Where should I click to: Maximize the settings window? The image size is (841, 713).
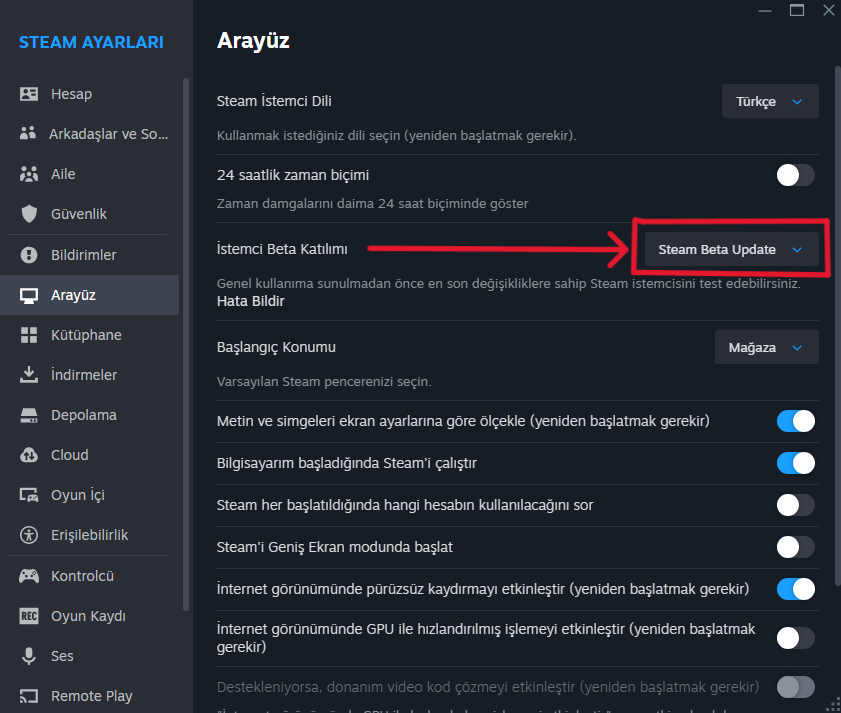(x=797, y=10)
